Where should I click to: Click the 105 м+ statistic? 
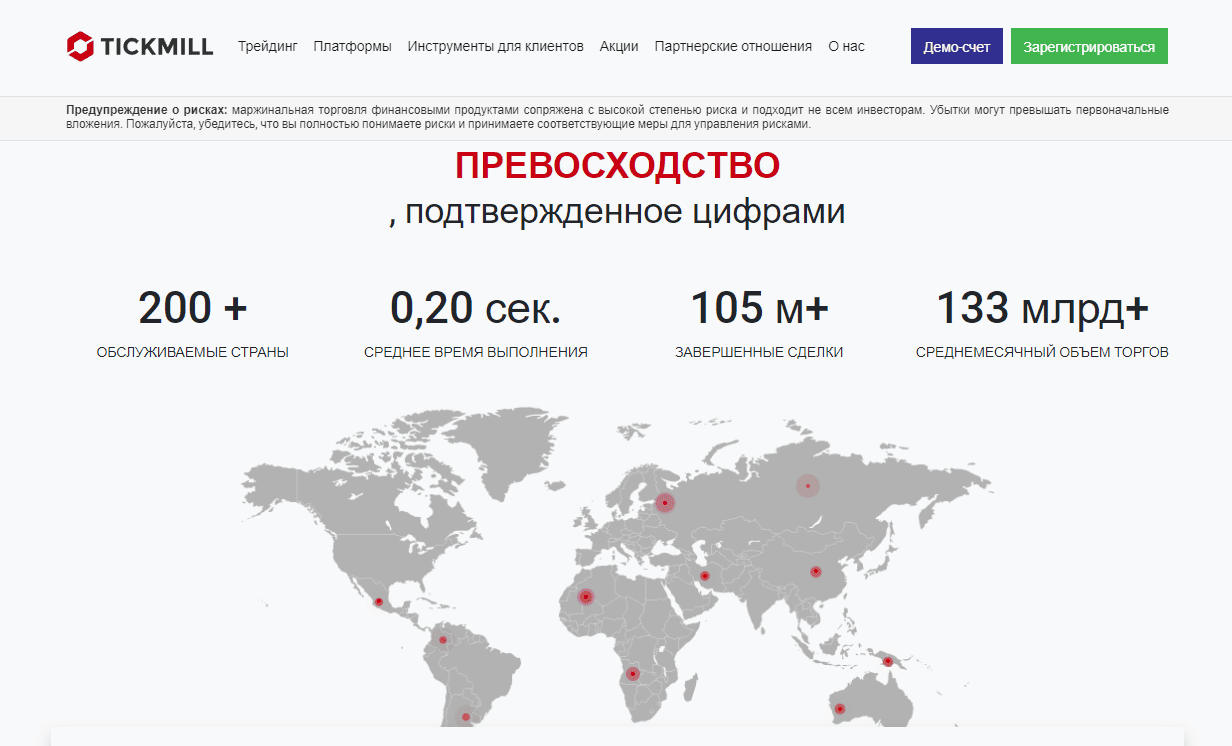tap(760, 308)
